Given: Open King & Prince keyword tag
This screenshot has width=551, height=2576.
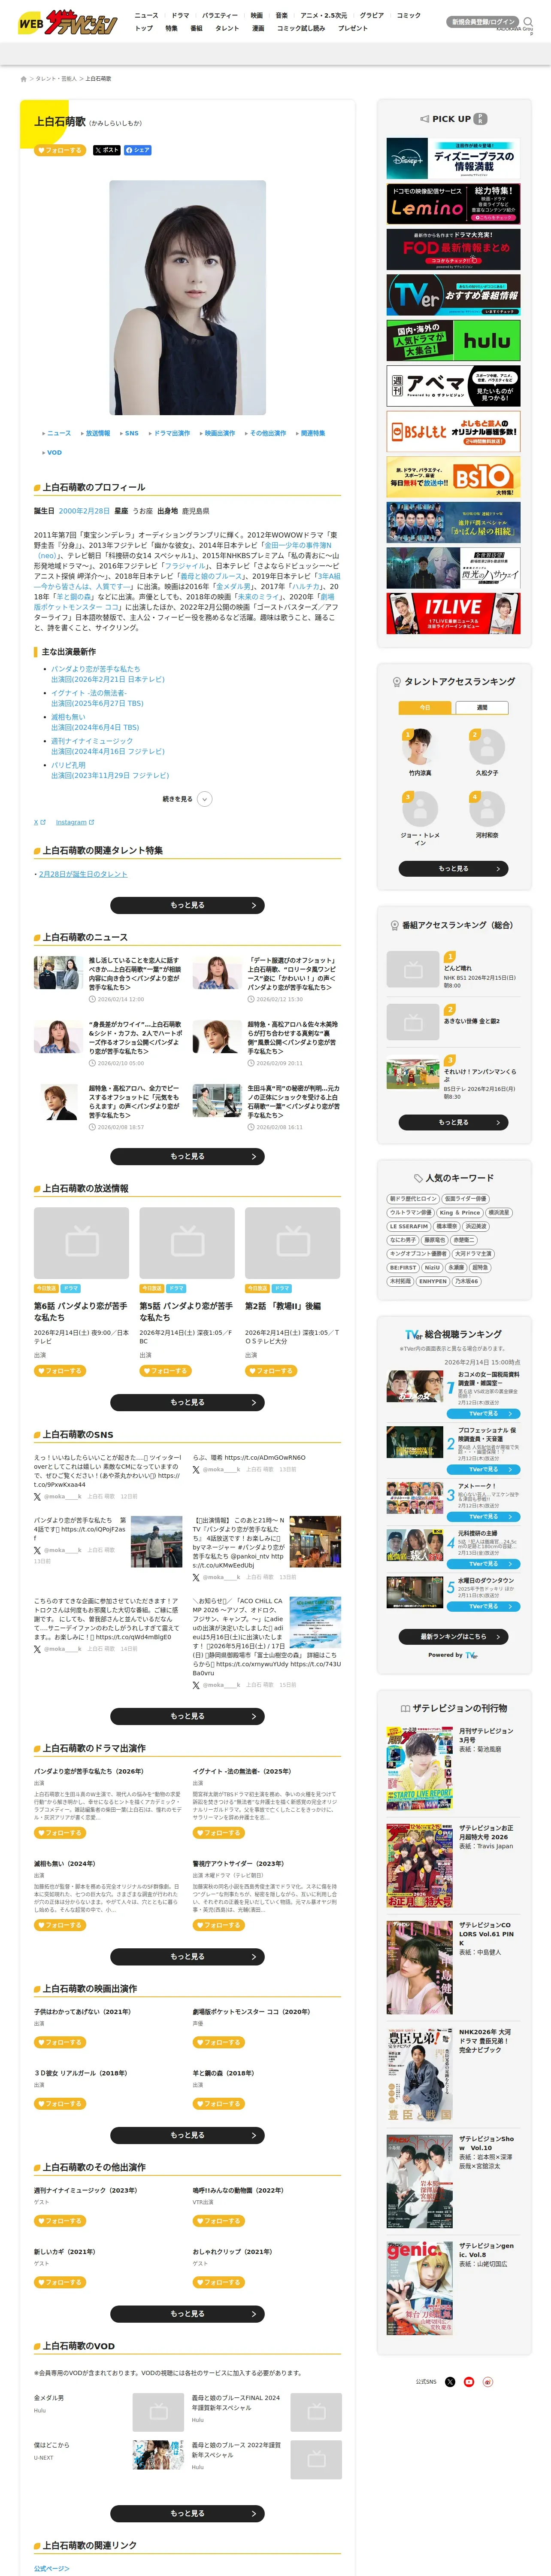Looking at the screenshot, I should tap(460, 1212).
